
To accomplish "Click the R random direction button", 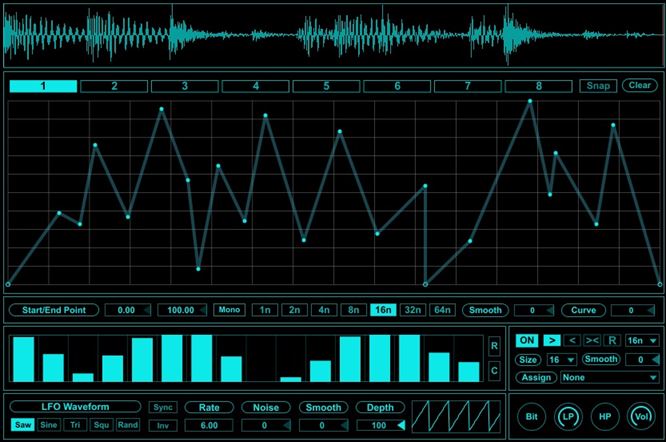I will (x=611, y=341).
